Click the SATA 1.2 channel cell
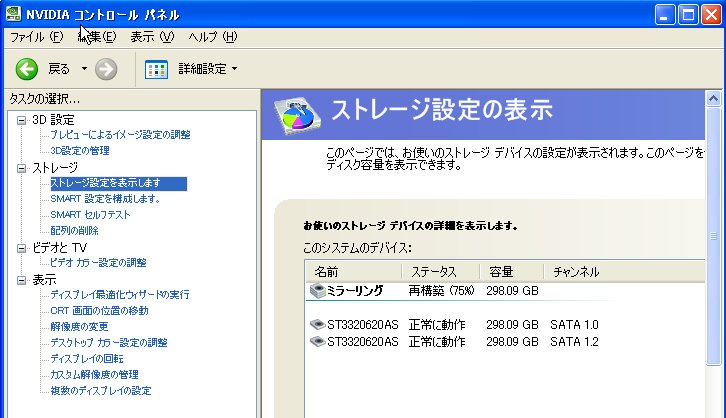 (x=574, y=342)
